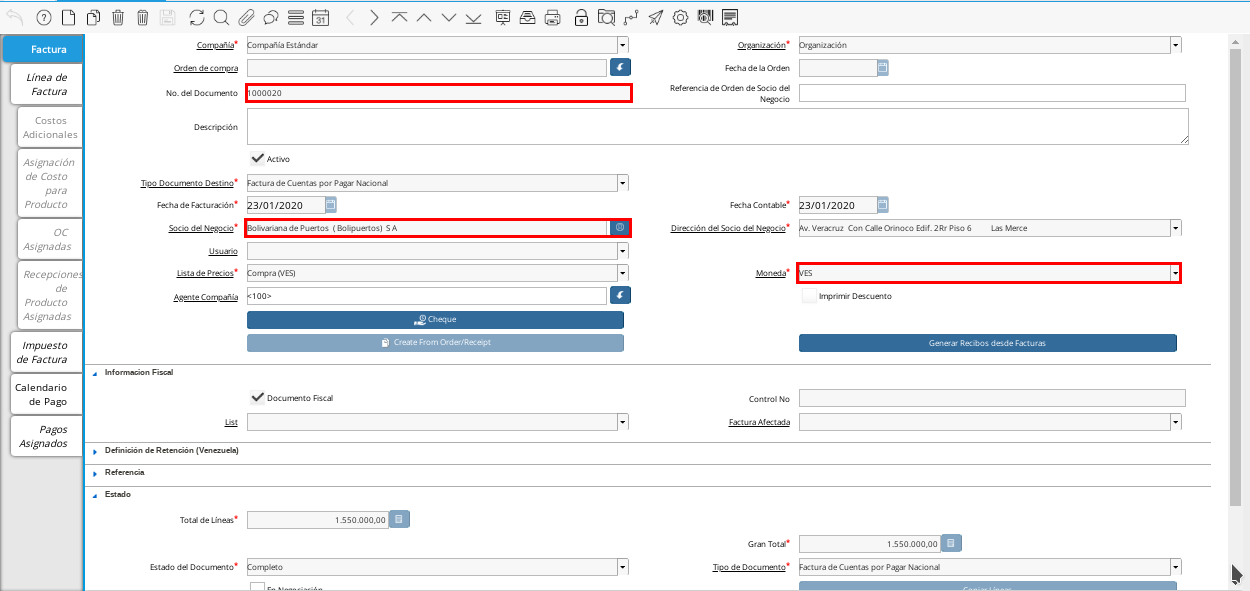Click Generar Recibos desde Facturas button
The height and width of the screenshot is (591, 1250).
click(987, 343)
